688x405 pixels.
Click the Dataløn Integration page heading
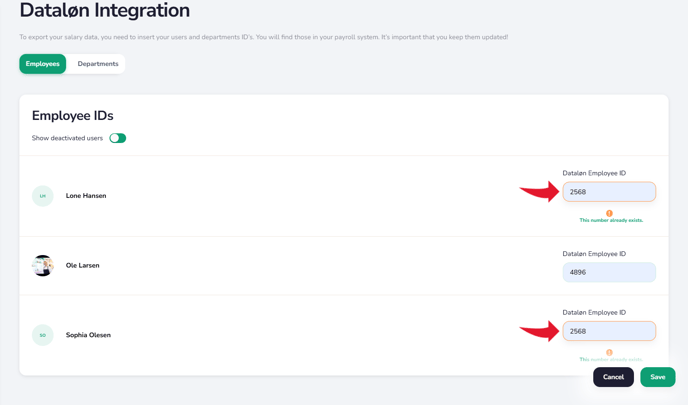click(105, 11)
